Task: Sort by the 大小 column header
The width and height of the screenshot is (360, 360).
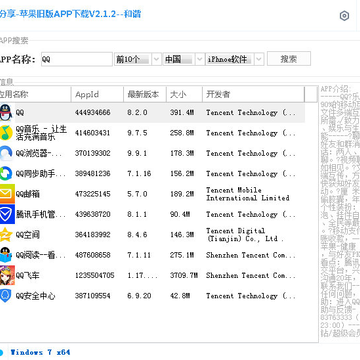Action: pos(184,94)
